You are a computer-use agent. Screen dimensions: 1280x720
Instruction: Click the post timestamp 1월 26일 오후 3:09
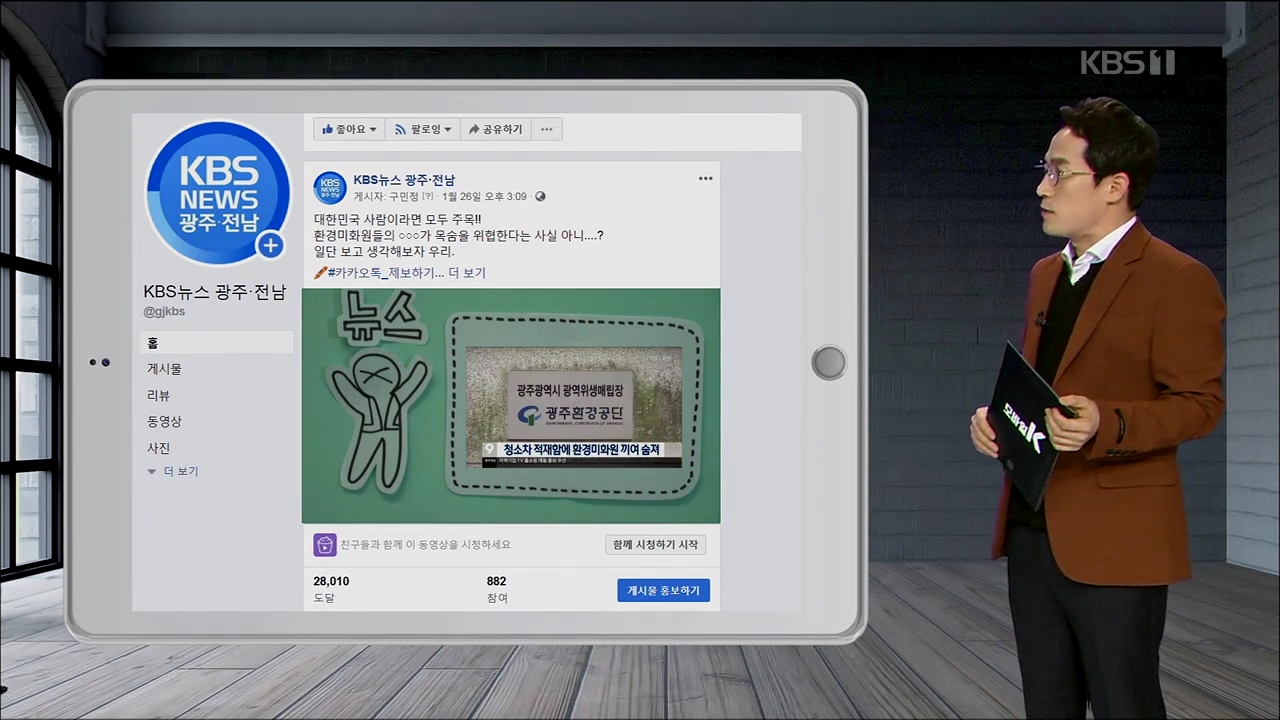click(x=484, y=197)
